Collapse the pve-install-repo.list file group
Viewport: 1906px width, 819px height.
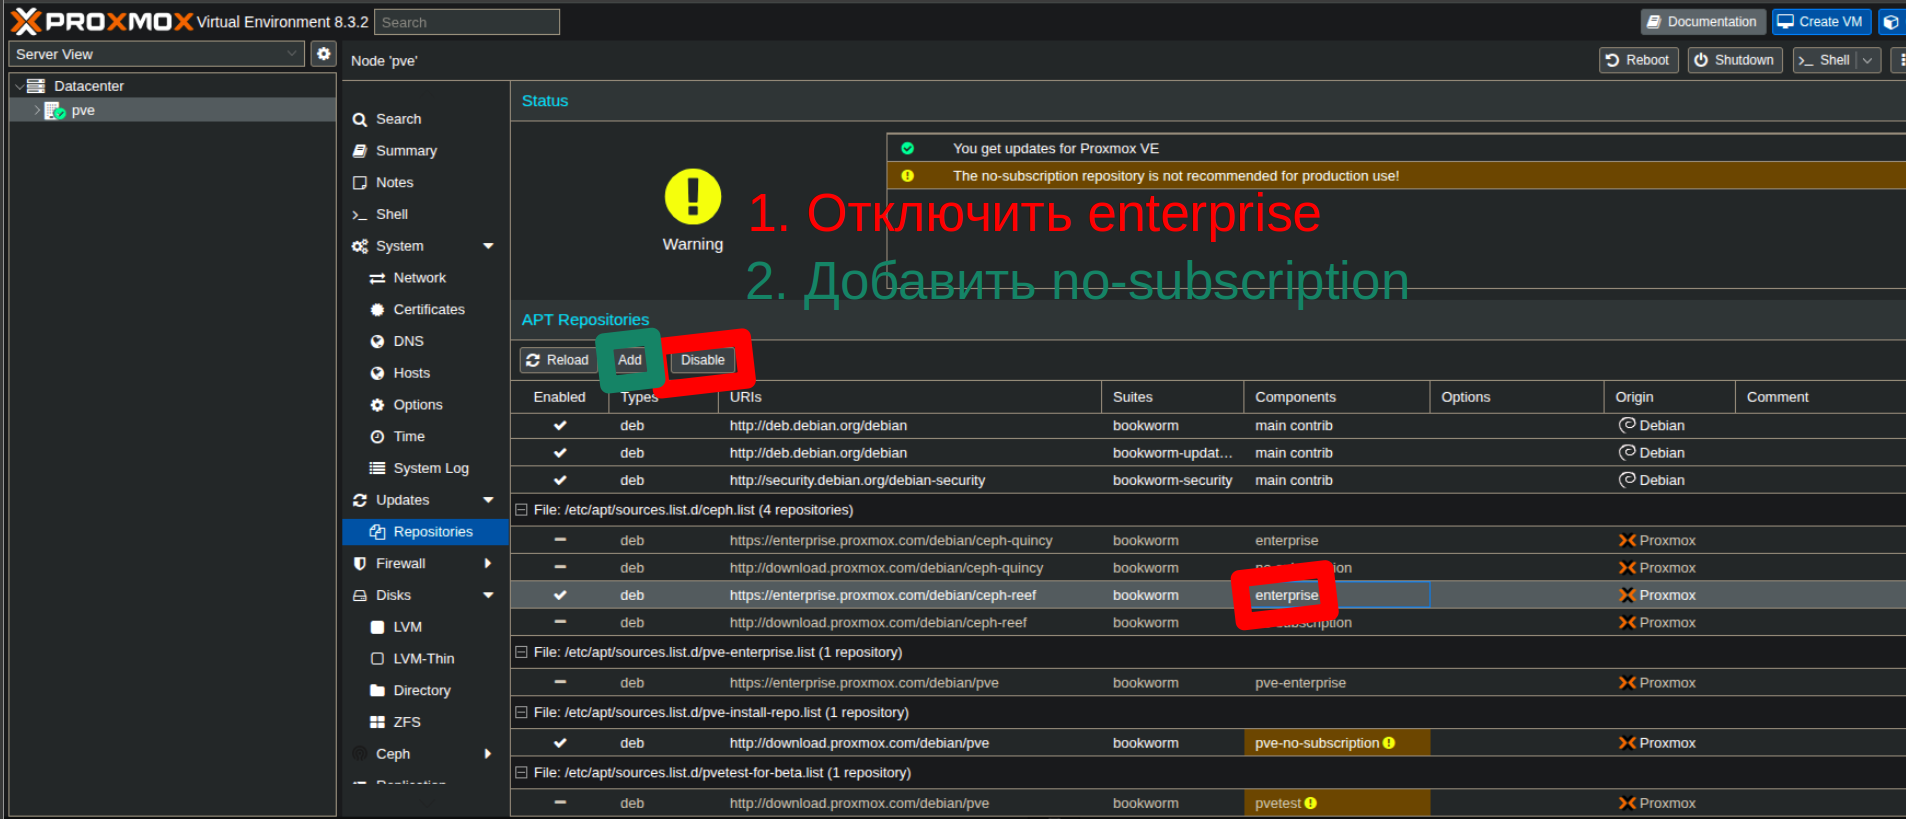[x=521, y=712]
